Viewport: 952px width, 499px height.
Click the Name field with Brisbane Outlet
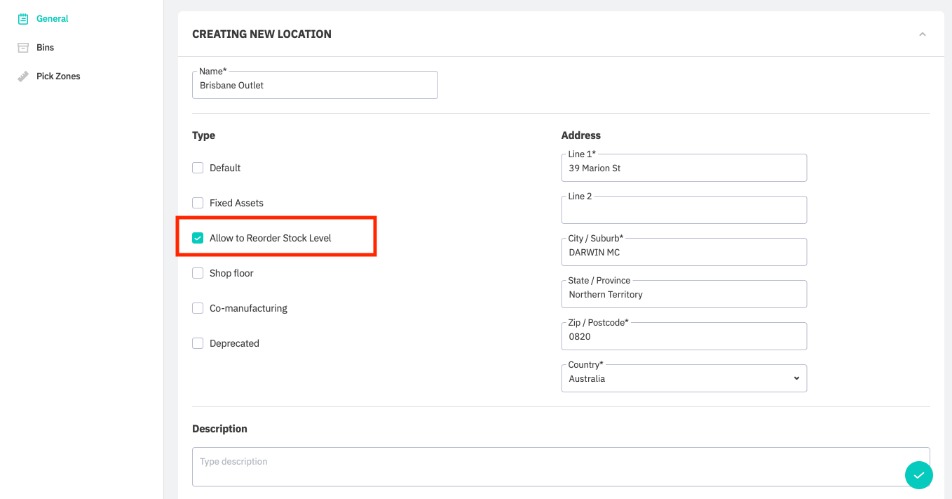[x=314, y=86]
